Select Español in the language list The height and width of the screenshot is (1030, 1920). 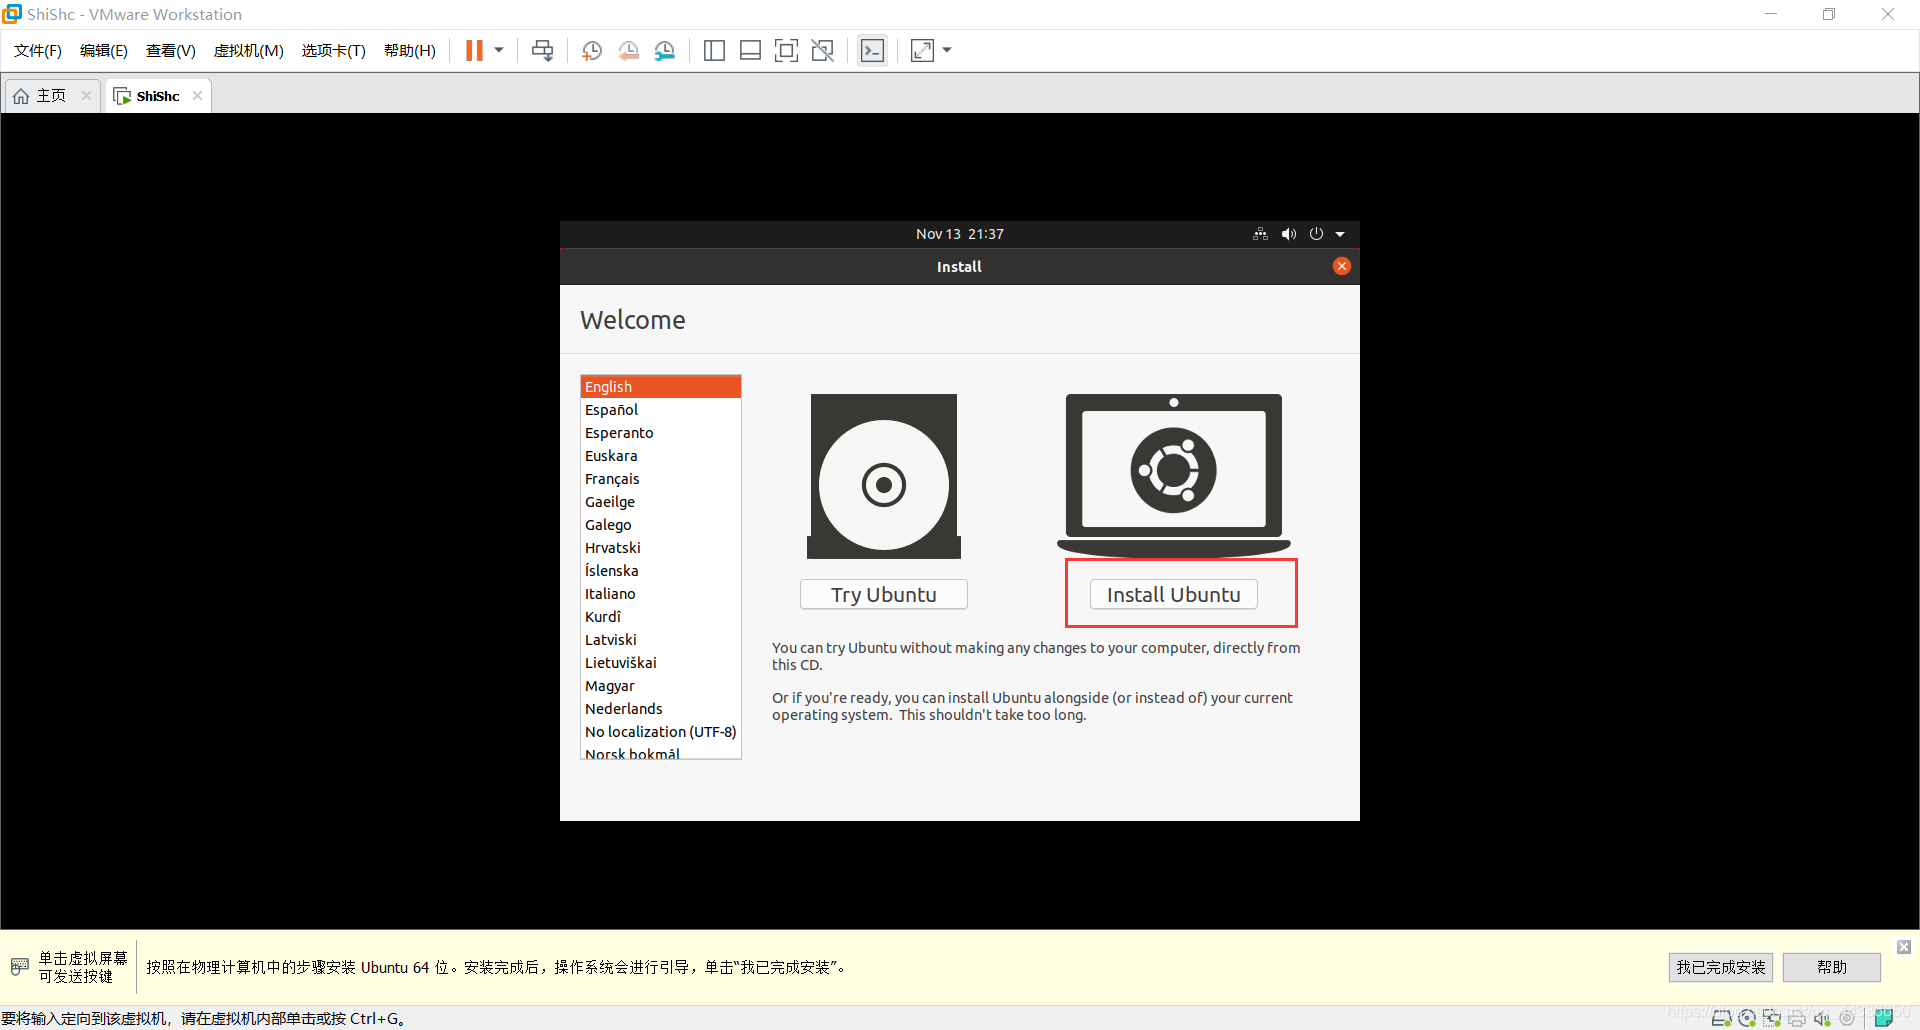point(661,410)
